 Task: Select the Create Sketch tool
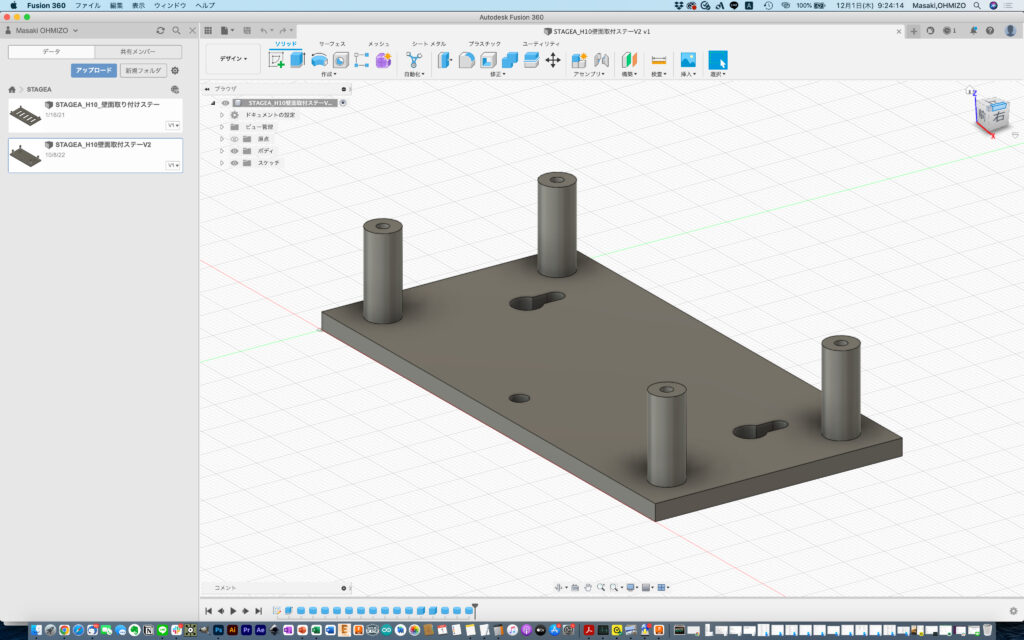277,60
